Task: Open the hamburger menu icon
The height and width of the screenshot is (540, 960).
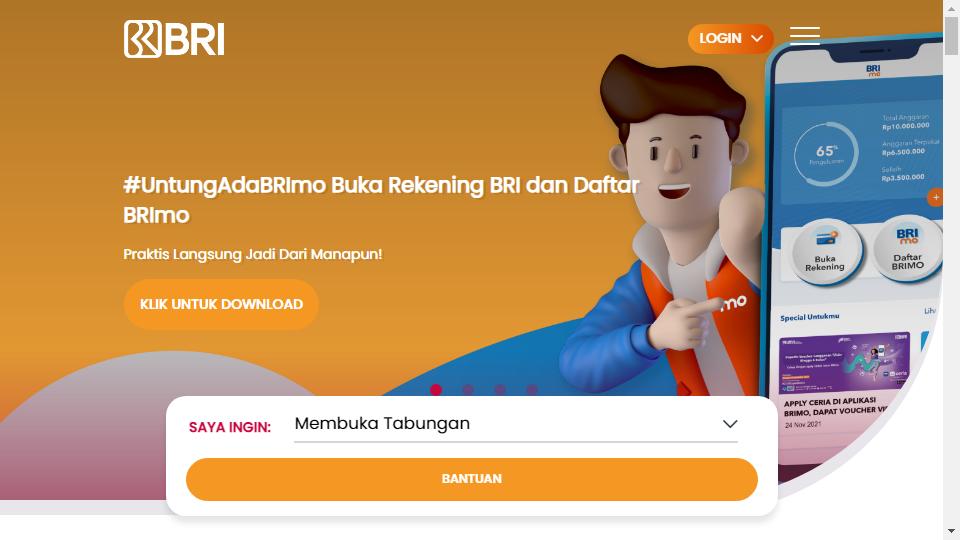Action: pyautogui.click(x=804, y=36)
